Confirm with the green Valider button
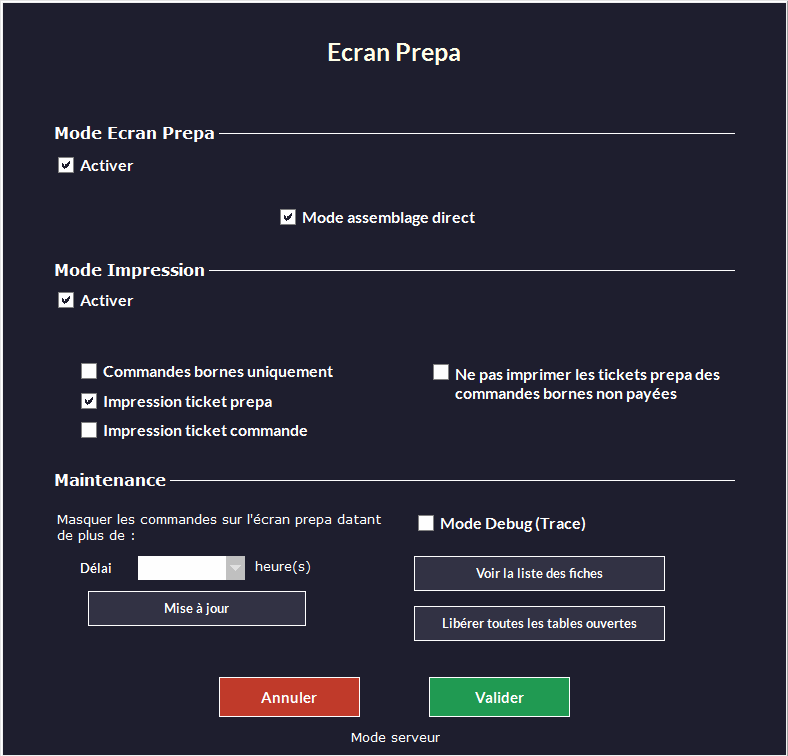Image resolution: width=788 pixels, height=756 pixels. pyautogui.click(x=499, y=697)
